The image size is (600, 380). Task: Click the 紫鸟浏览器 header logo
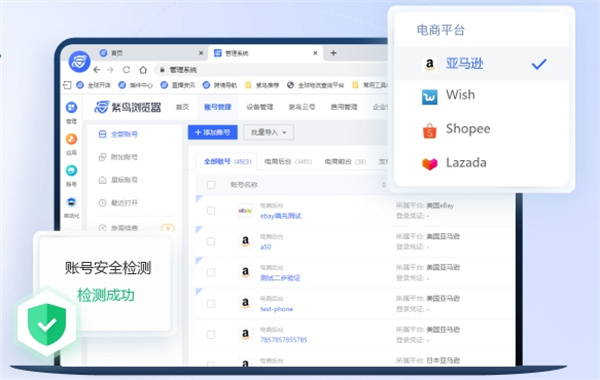point(128,107)
